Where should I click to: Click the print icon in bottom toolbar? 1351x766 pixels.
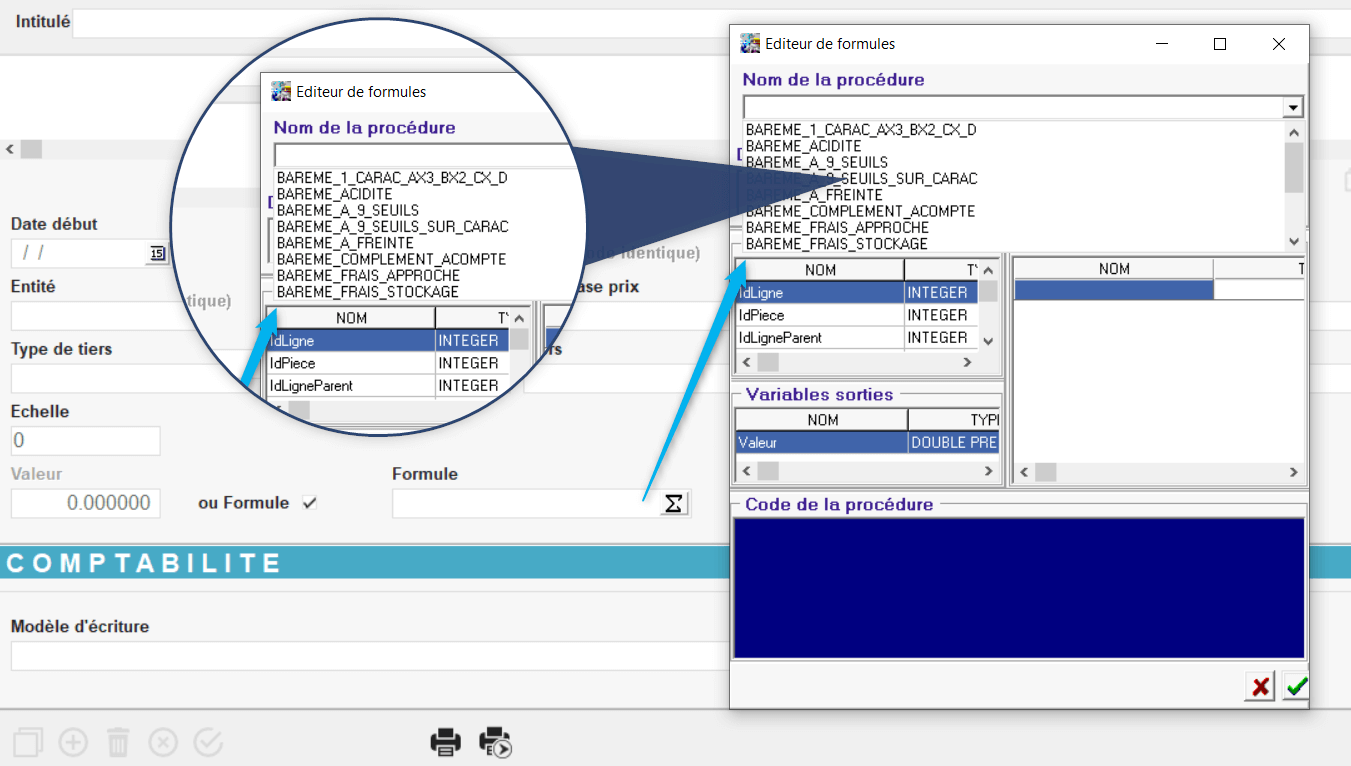(x=446, y=742)
